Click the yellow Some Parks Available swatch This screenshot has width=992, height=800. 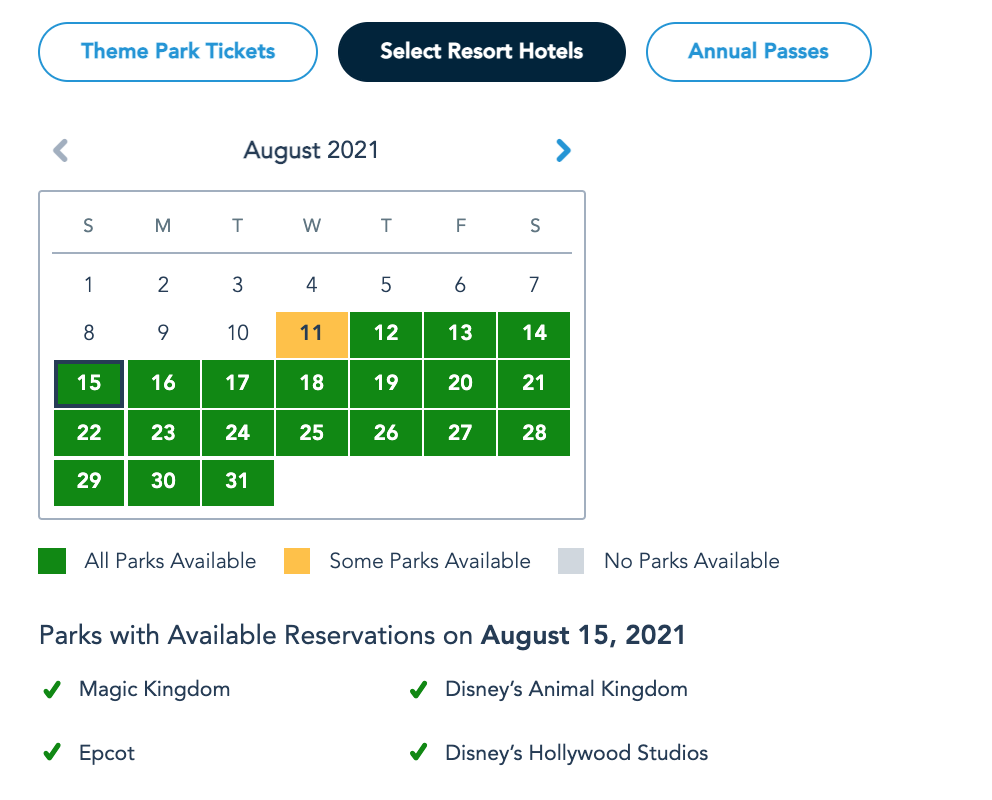click(x=297, y=561)
